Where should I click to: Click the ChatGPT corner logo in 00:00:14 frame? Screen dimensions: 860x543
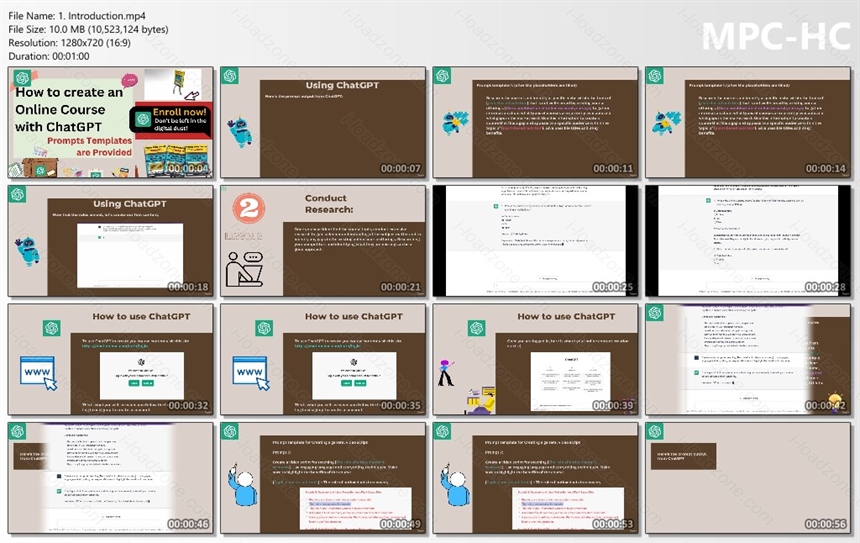(654, 76)
